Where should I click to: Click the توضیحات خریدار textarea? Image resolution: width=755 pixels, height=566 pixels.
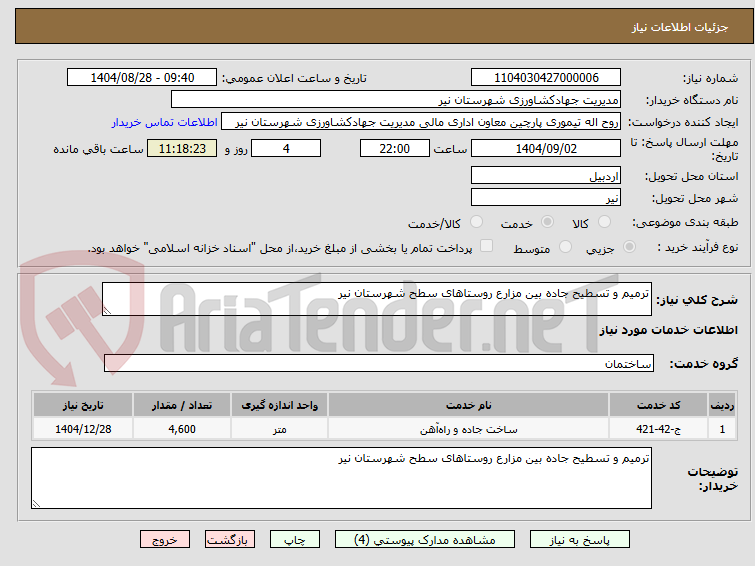click(341, 478)
